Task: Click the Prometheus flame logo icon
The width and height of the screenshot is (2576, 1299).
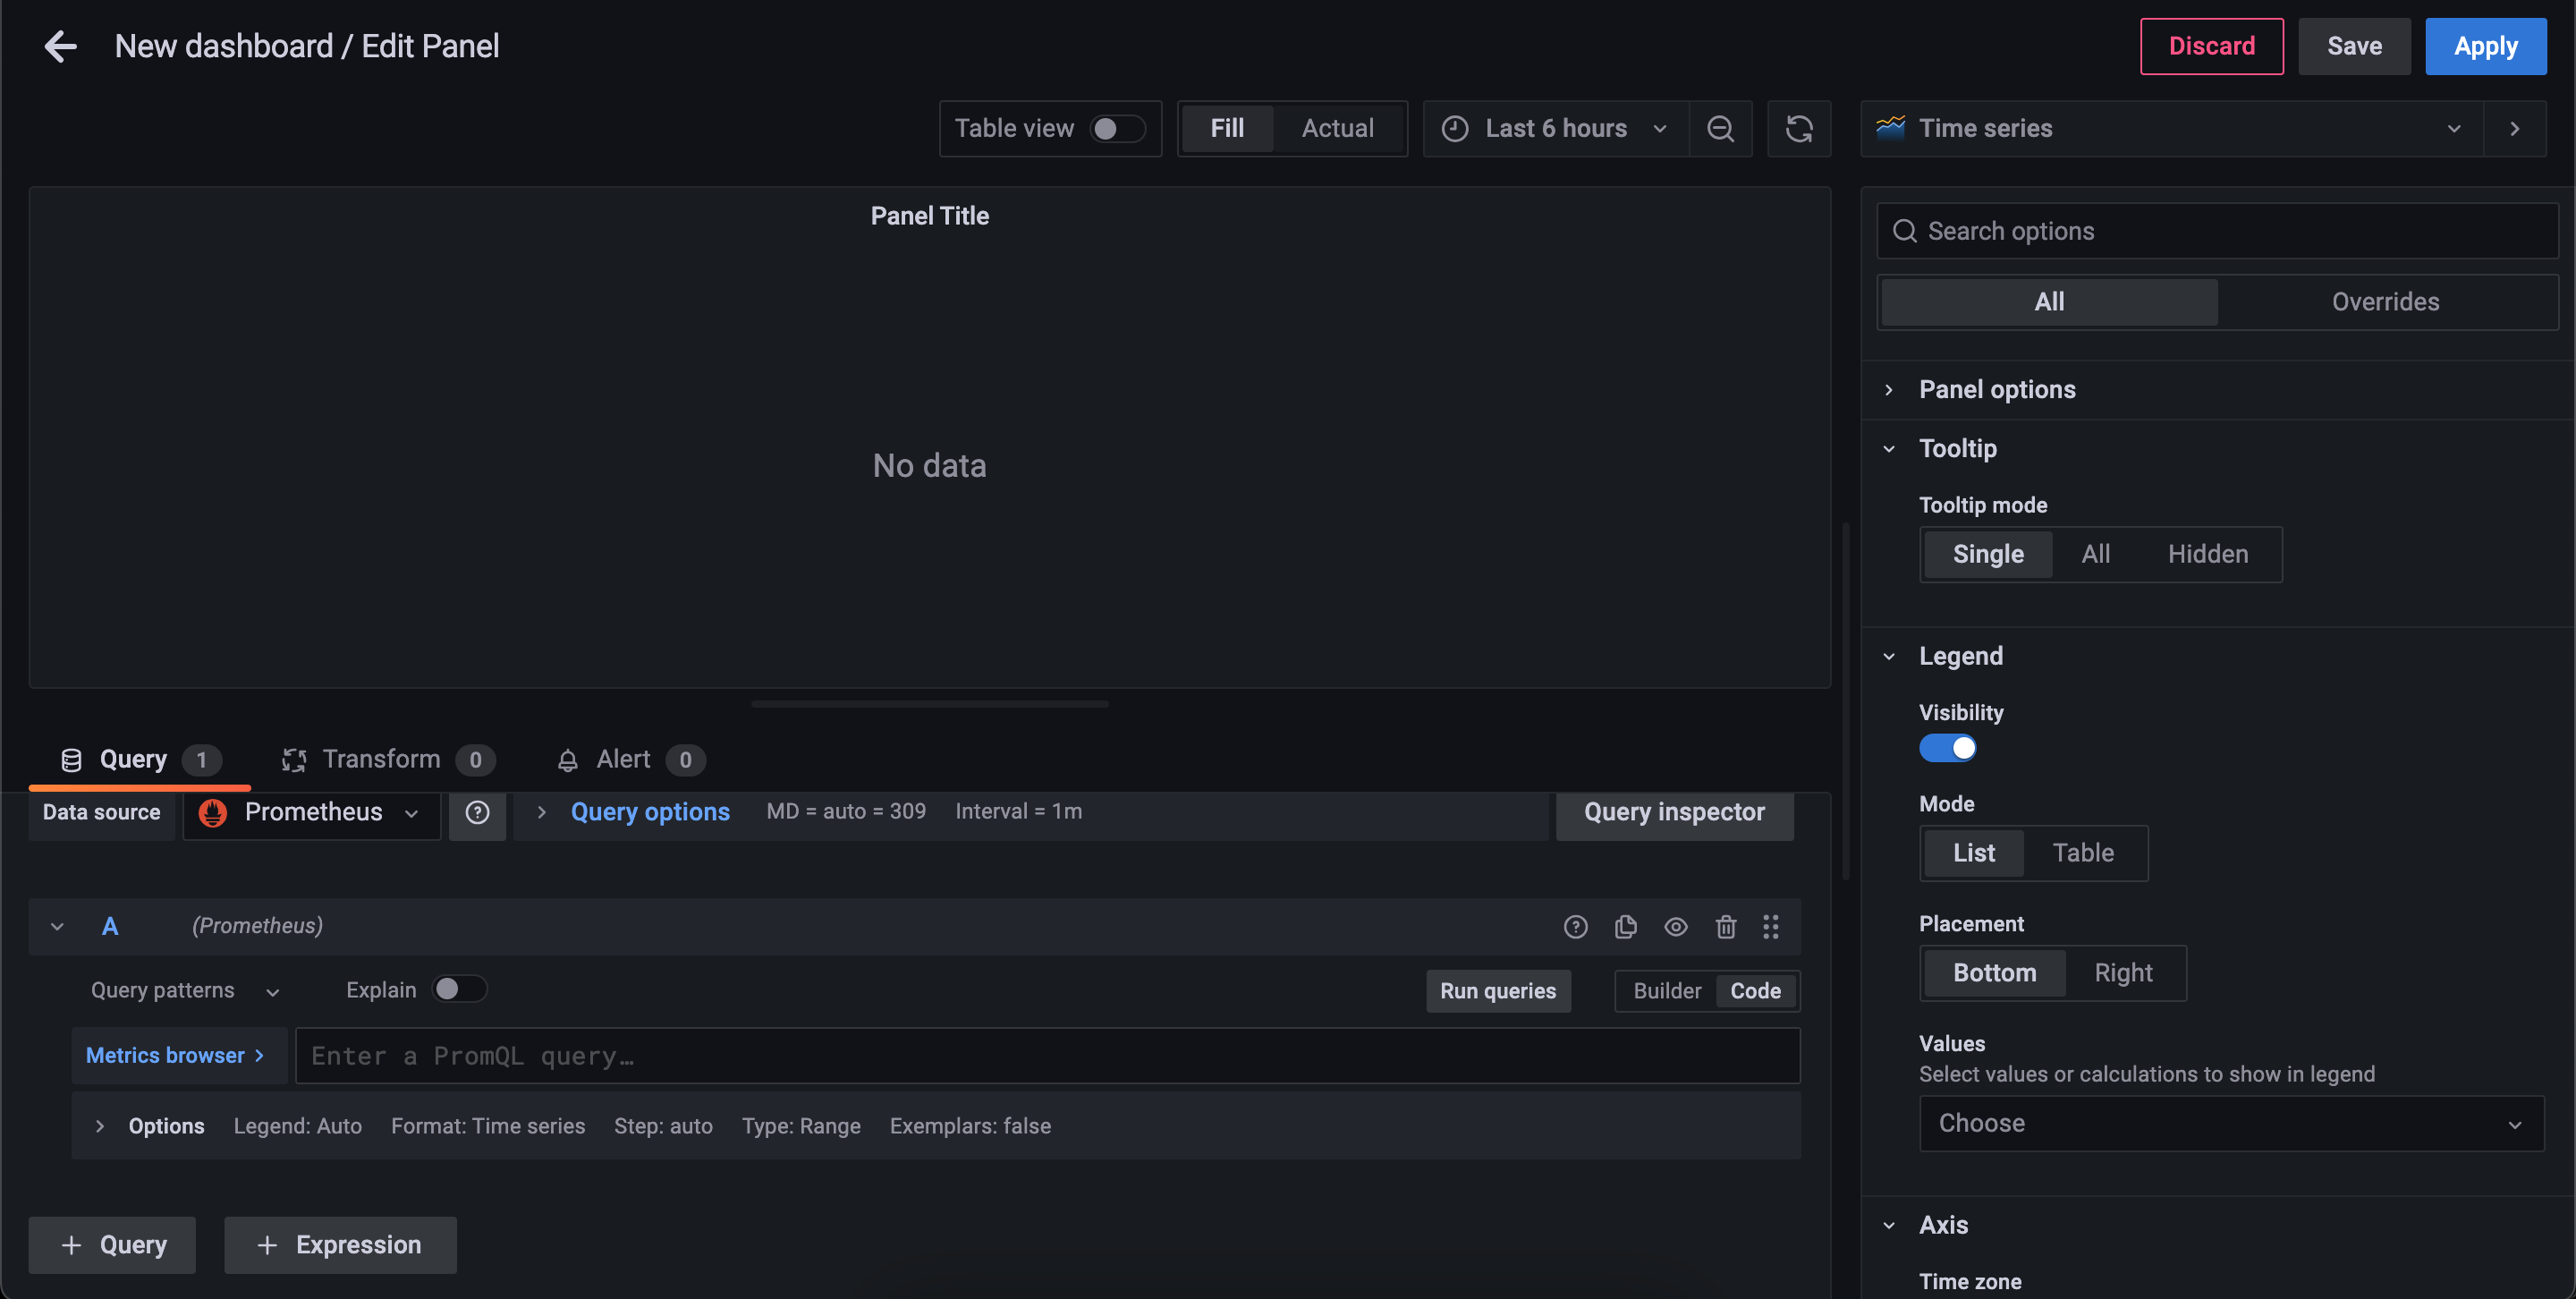Action: (212, 812)
